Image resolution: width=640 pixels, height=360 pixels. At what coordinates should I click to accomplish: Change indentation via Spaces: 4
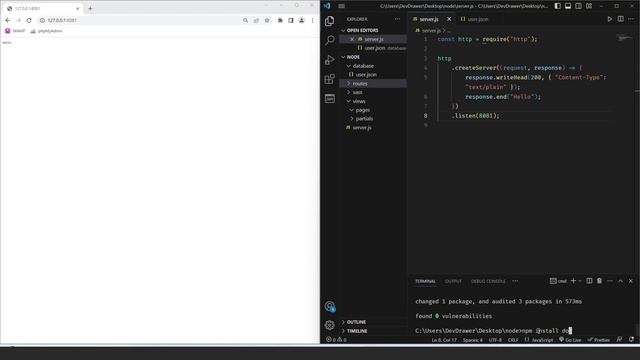click(x=472, y=340)
